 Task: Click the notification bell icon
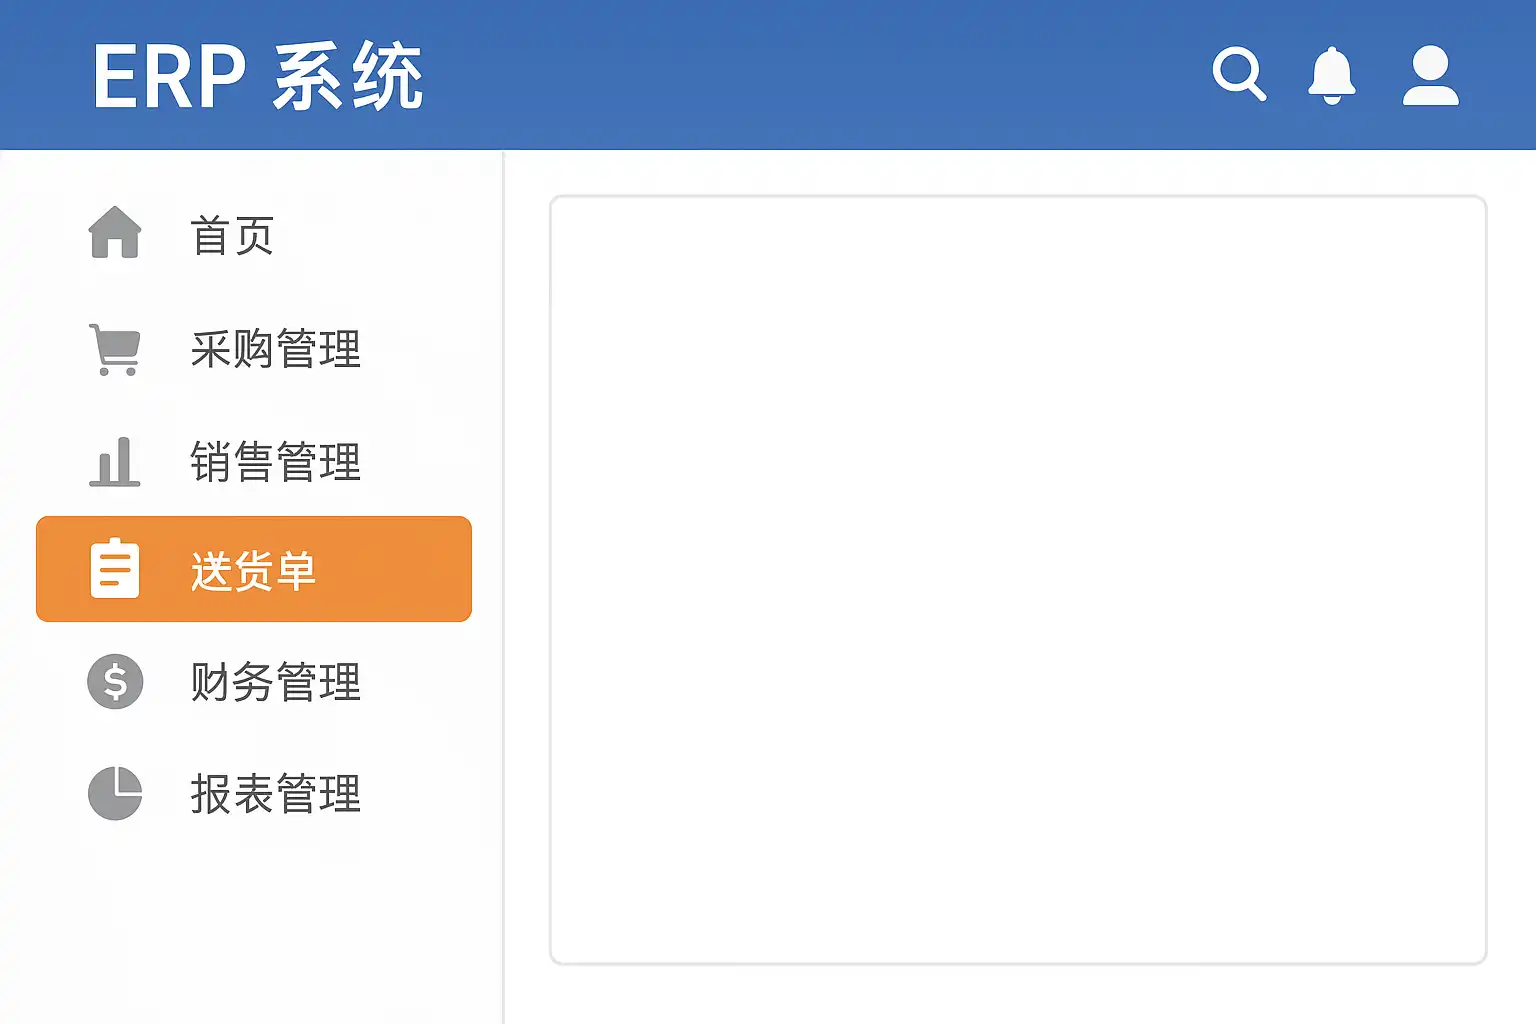[1331, 75]
